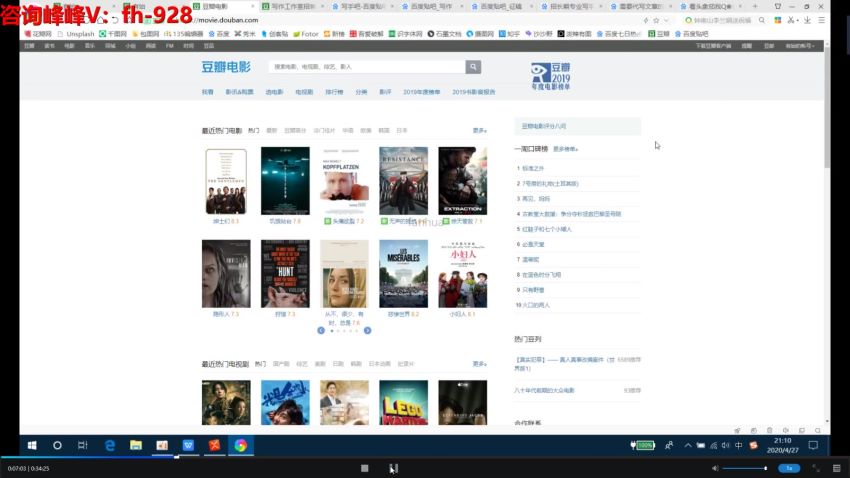Image resolution: width=850 pixels, height=478 pixels.
Task: Open a new browser tab with plus
Action: point(755,6)
